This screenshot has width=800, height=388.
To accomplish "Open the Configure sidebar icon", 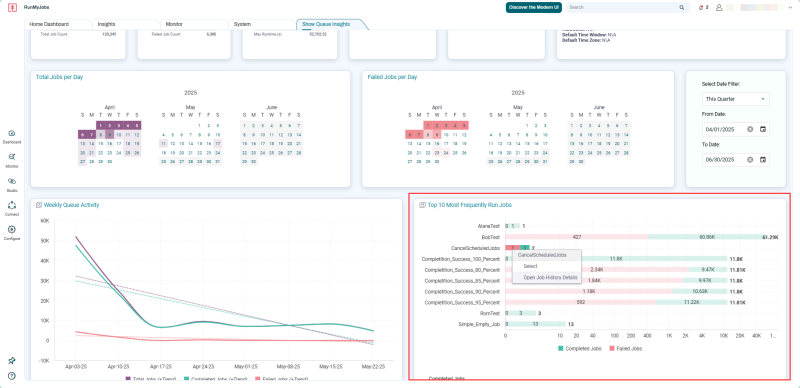I will click(12, 230).
